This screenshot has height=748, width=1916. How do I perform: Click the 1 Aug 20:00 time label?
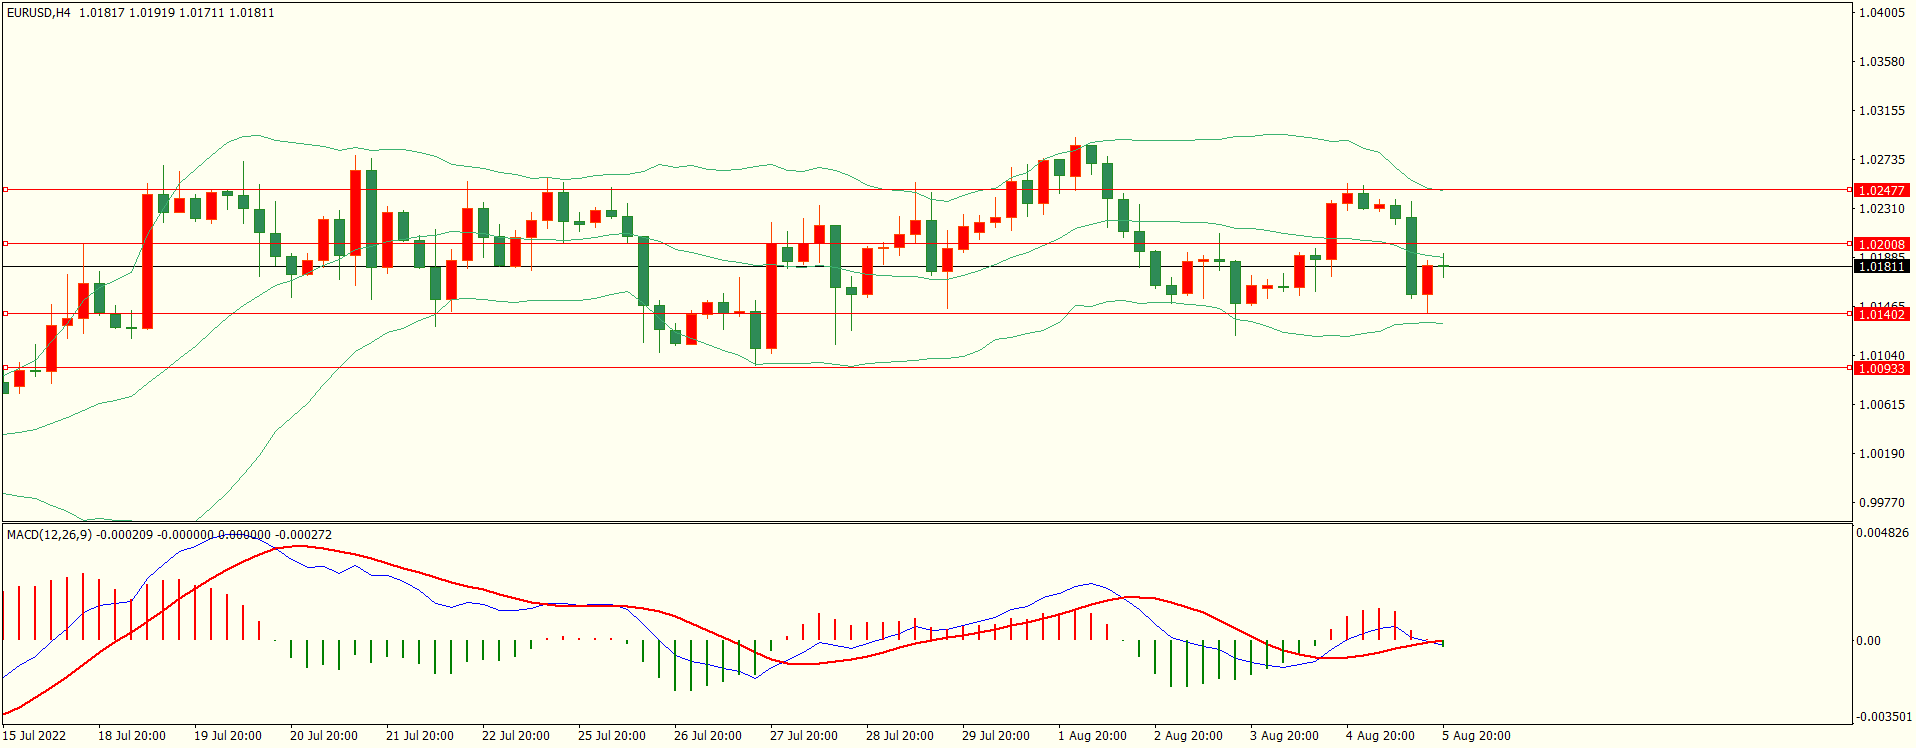[x=1092, y=736]
